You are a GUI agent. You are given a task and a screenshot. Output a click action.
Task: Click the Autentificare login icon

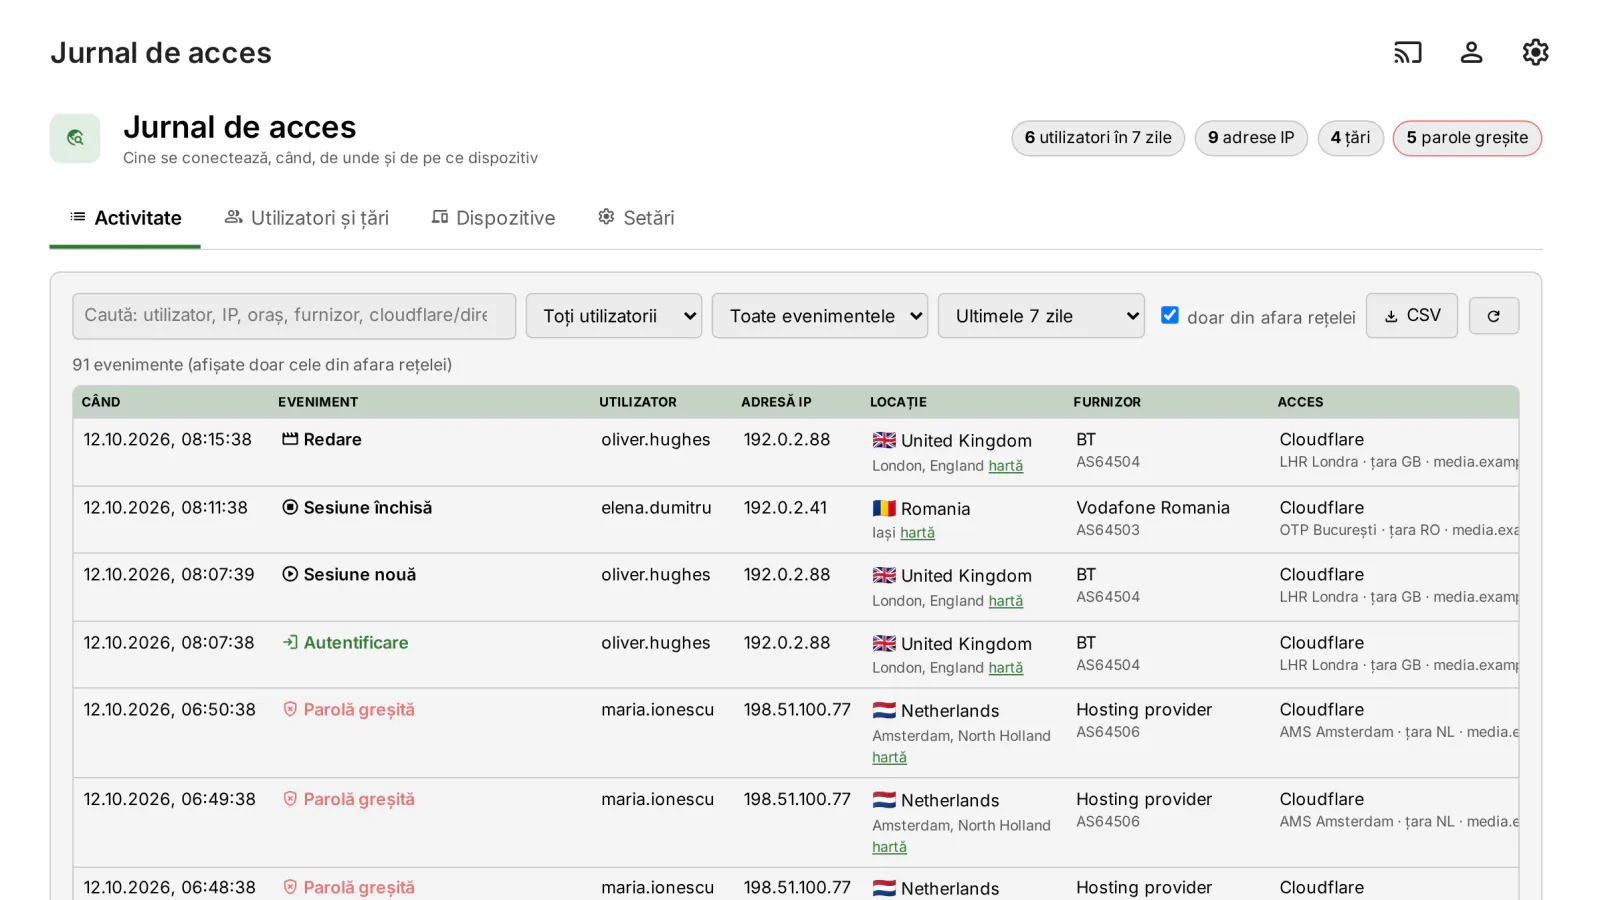(290, 642)
